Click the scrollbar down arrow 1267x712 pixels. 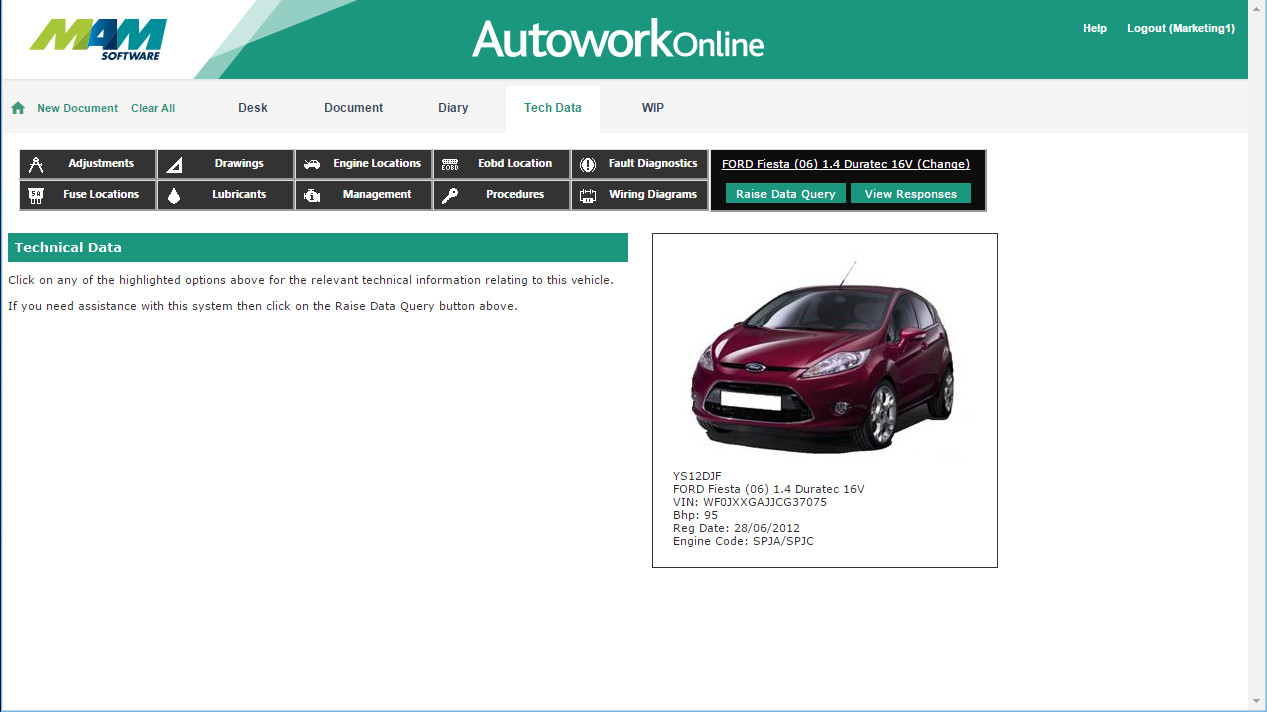coord(1257,702)
